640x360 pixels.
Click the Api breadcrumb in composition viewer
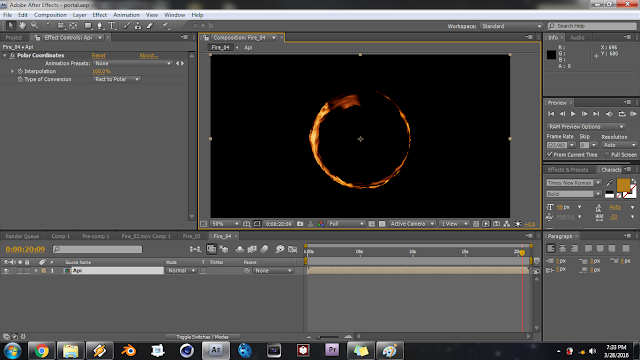[248, 47]
